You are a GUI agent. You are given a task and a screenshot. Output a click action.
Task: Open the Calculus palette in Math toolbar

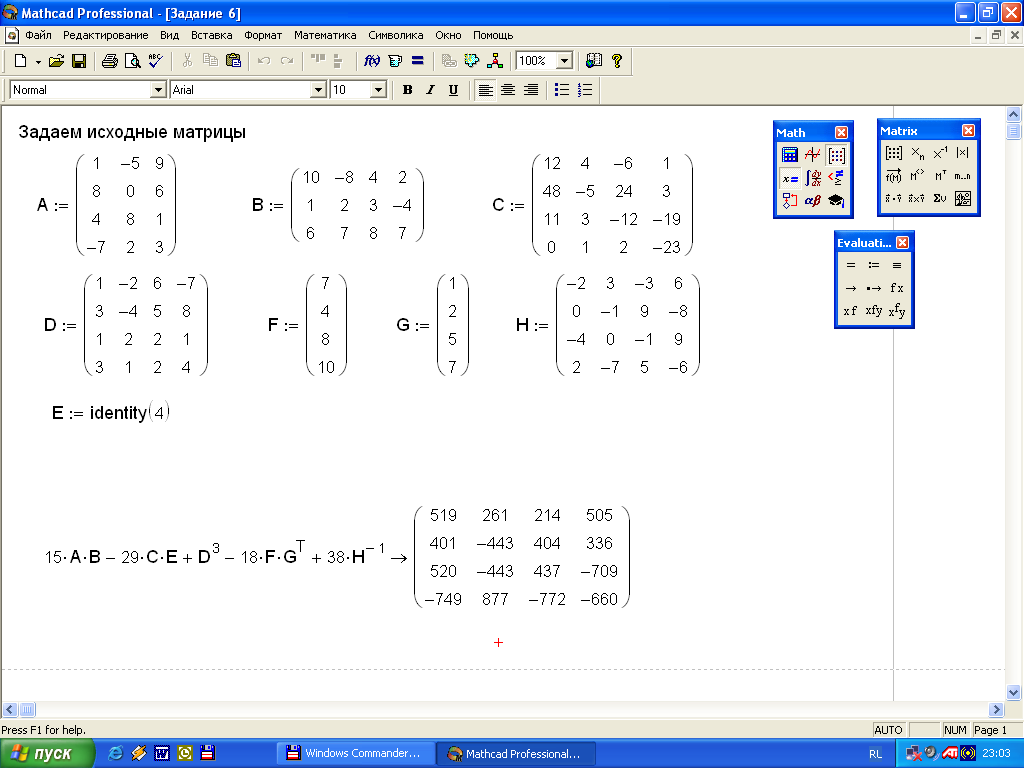[812, 178]
